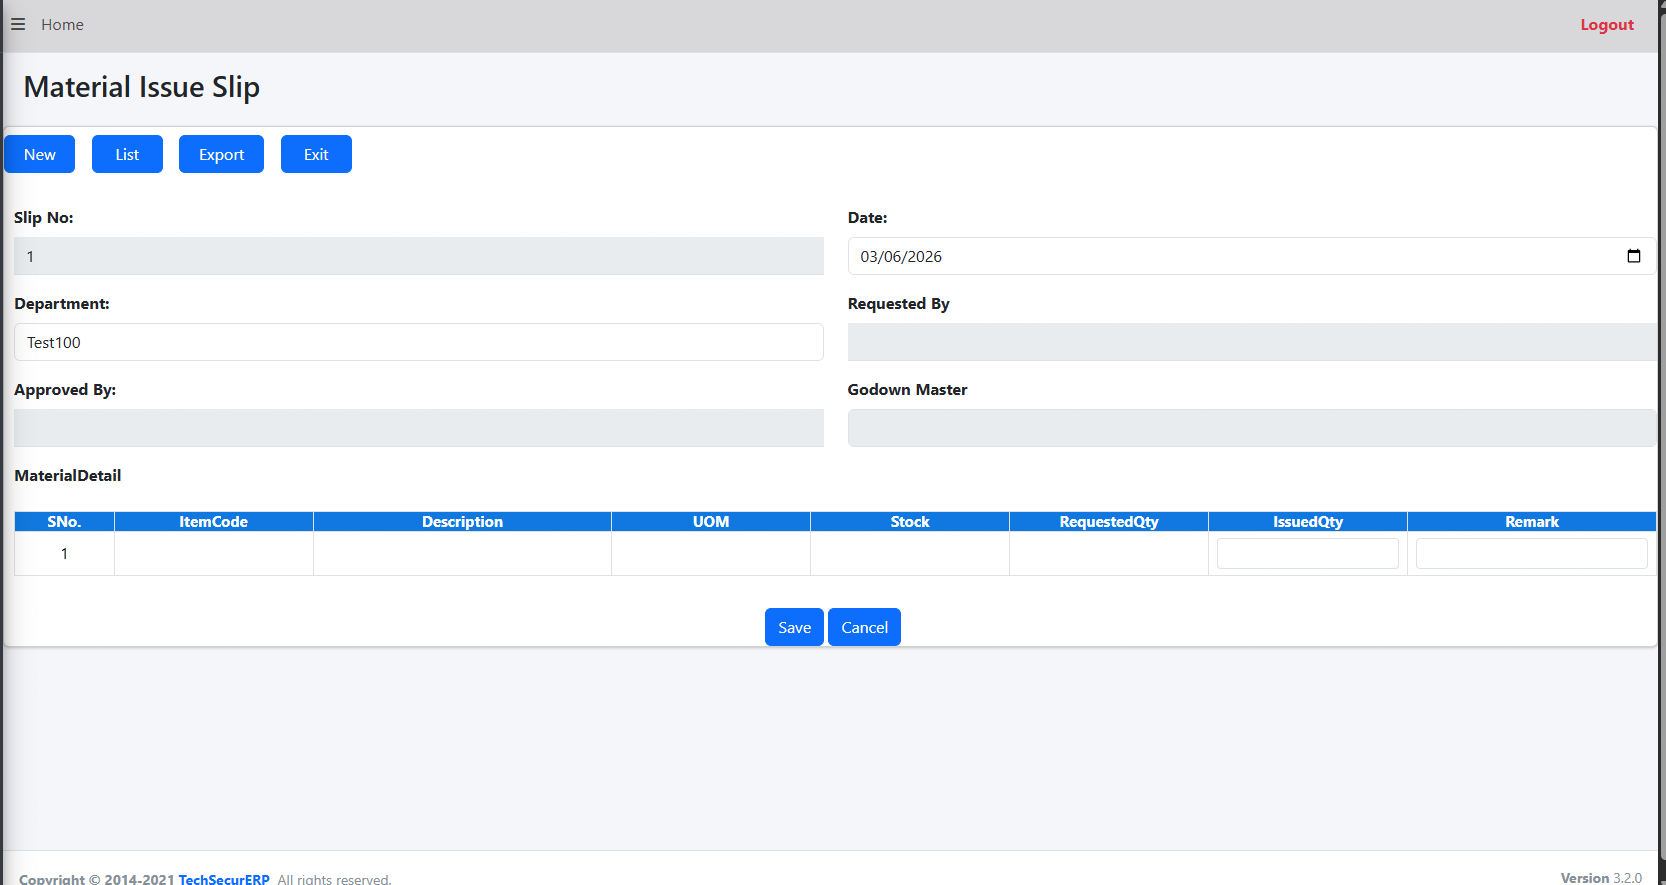Open the hamburger menu icon
This screenshot has width=1666, height=885.
18,24
